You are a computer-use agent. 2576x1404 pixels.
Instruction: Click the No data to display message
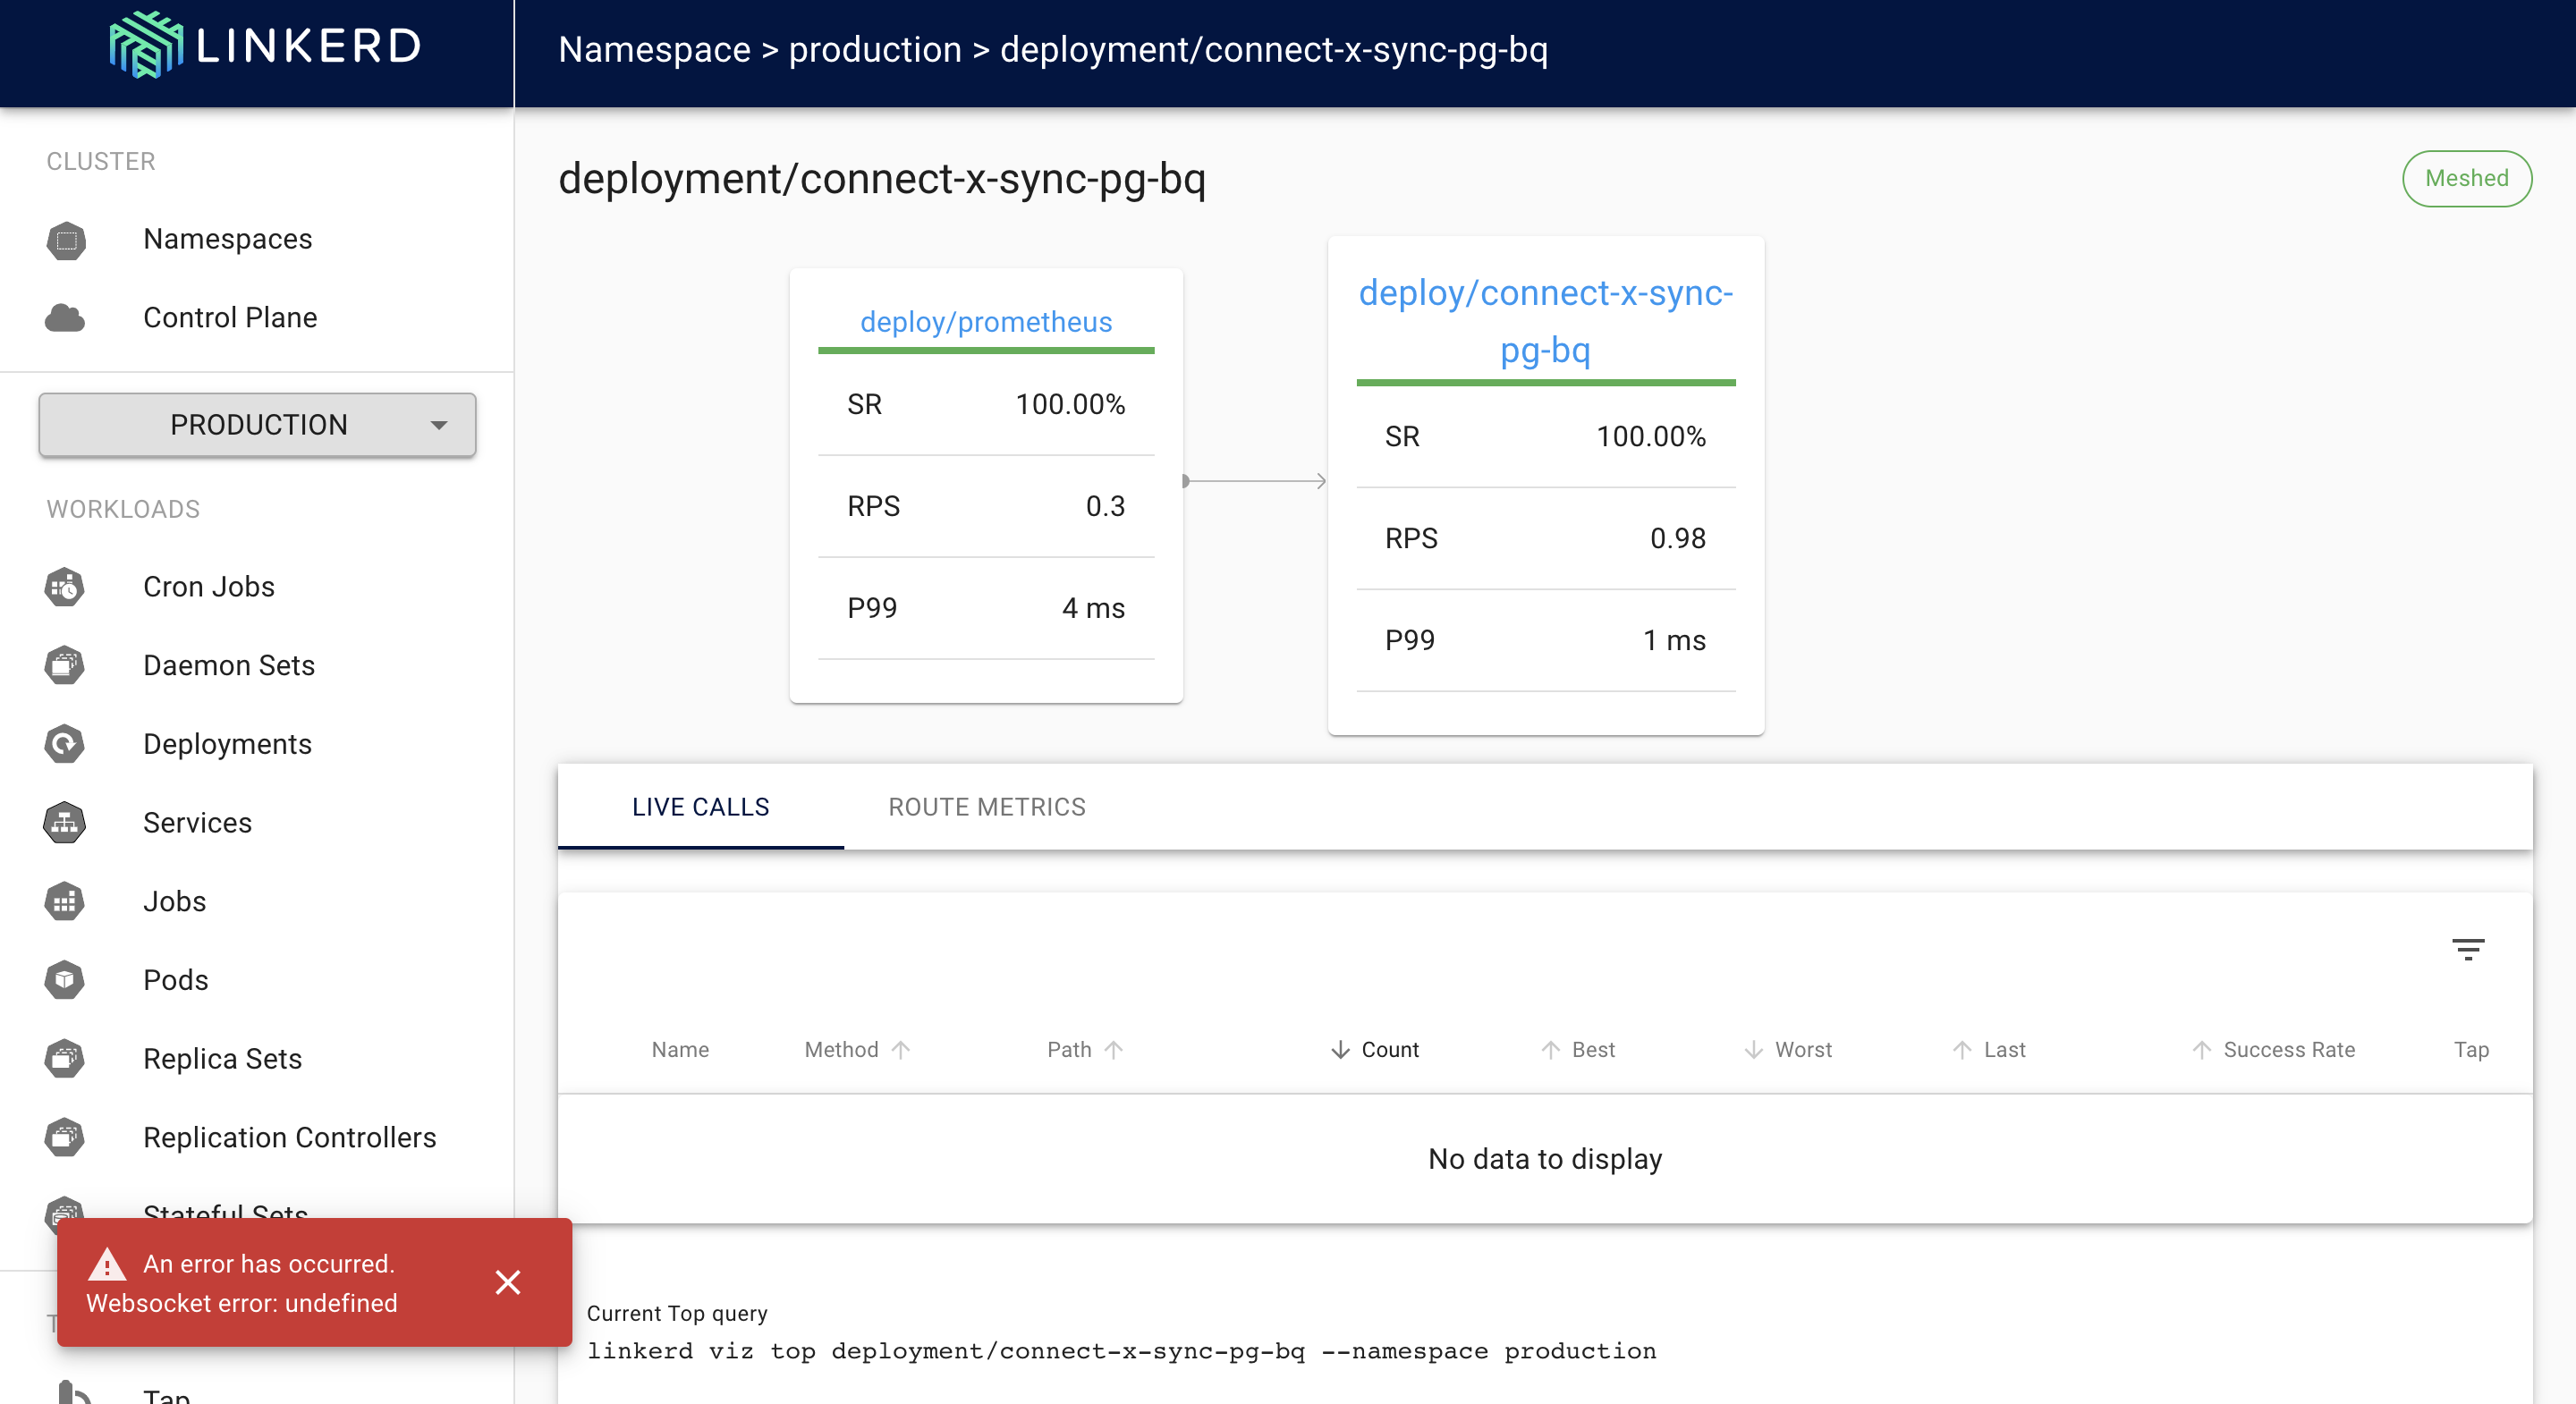pyautogui.click(x=1545, y=1159)
